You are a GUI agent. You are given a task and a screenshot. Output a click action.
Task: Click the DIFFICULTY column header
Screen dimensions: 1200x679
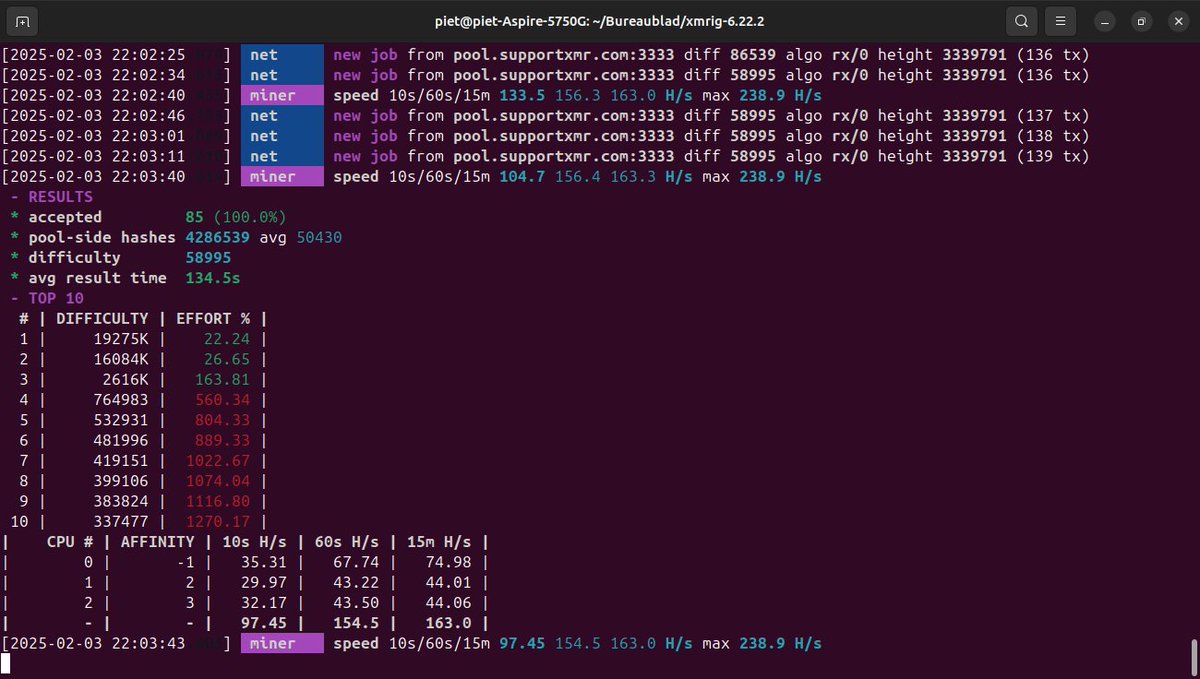[x=102, y=318]
